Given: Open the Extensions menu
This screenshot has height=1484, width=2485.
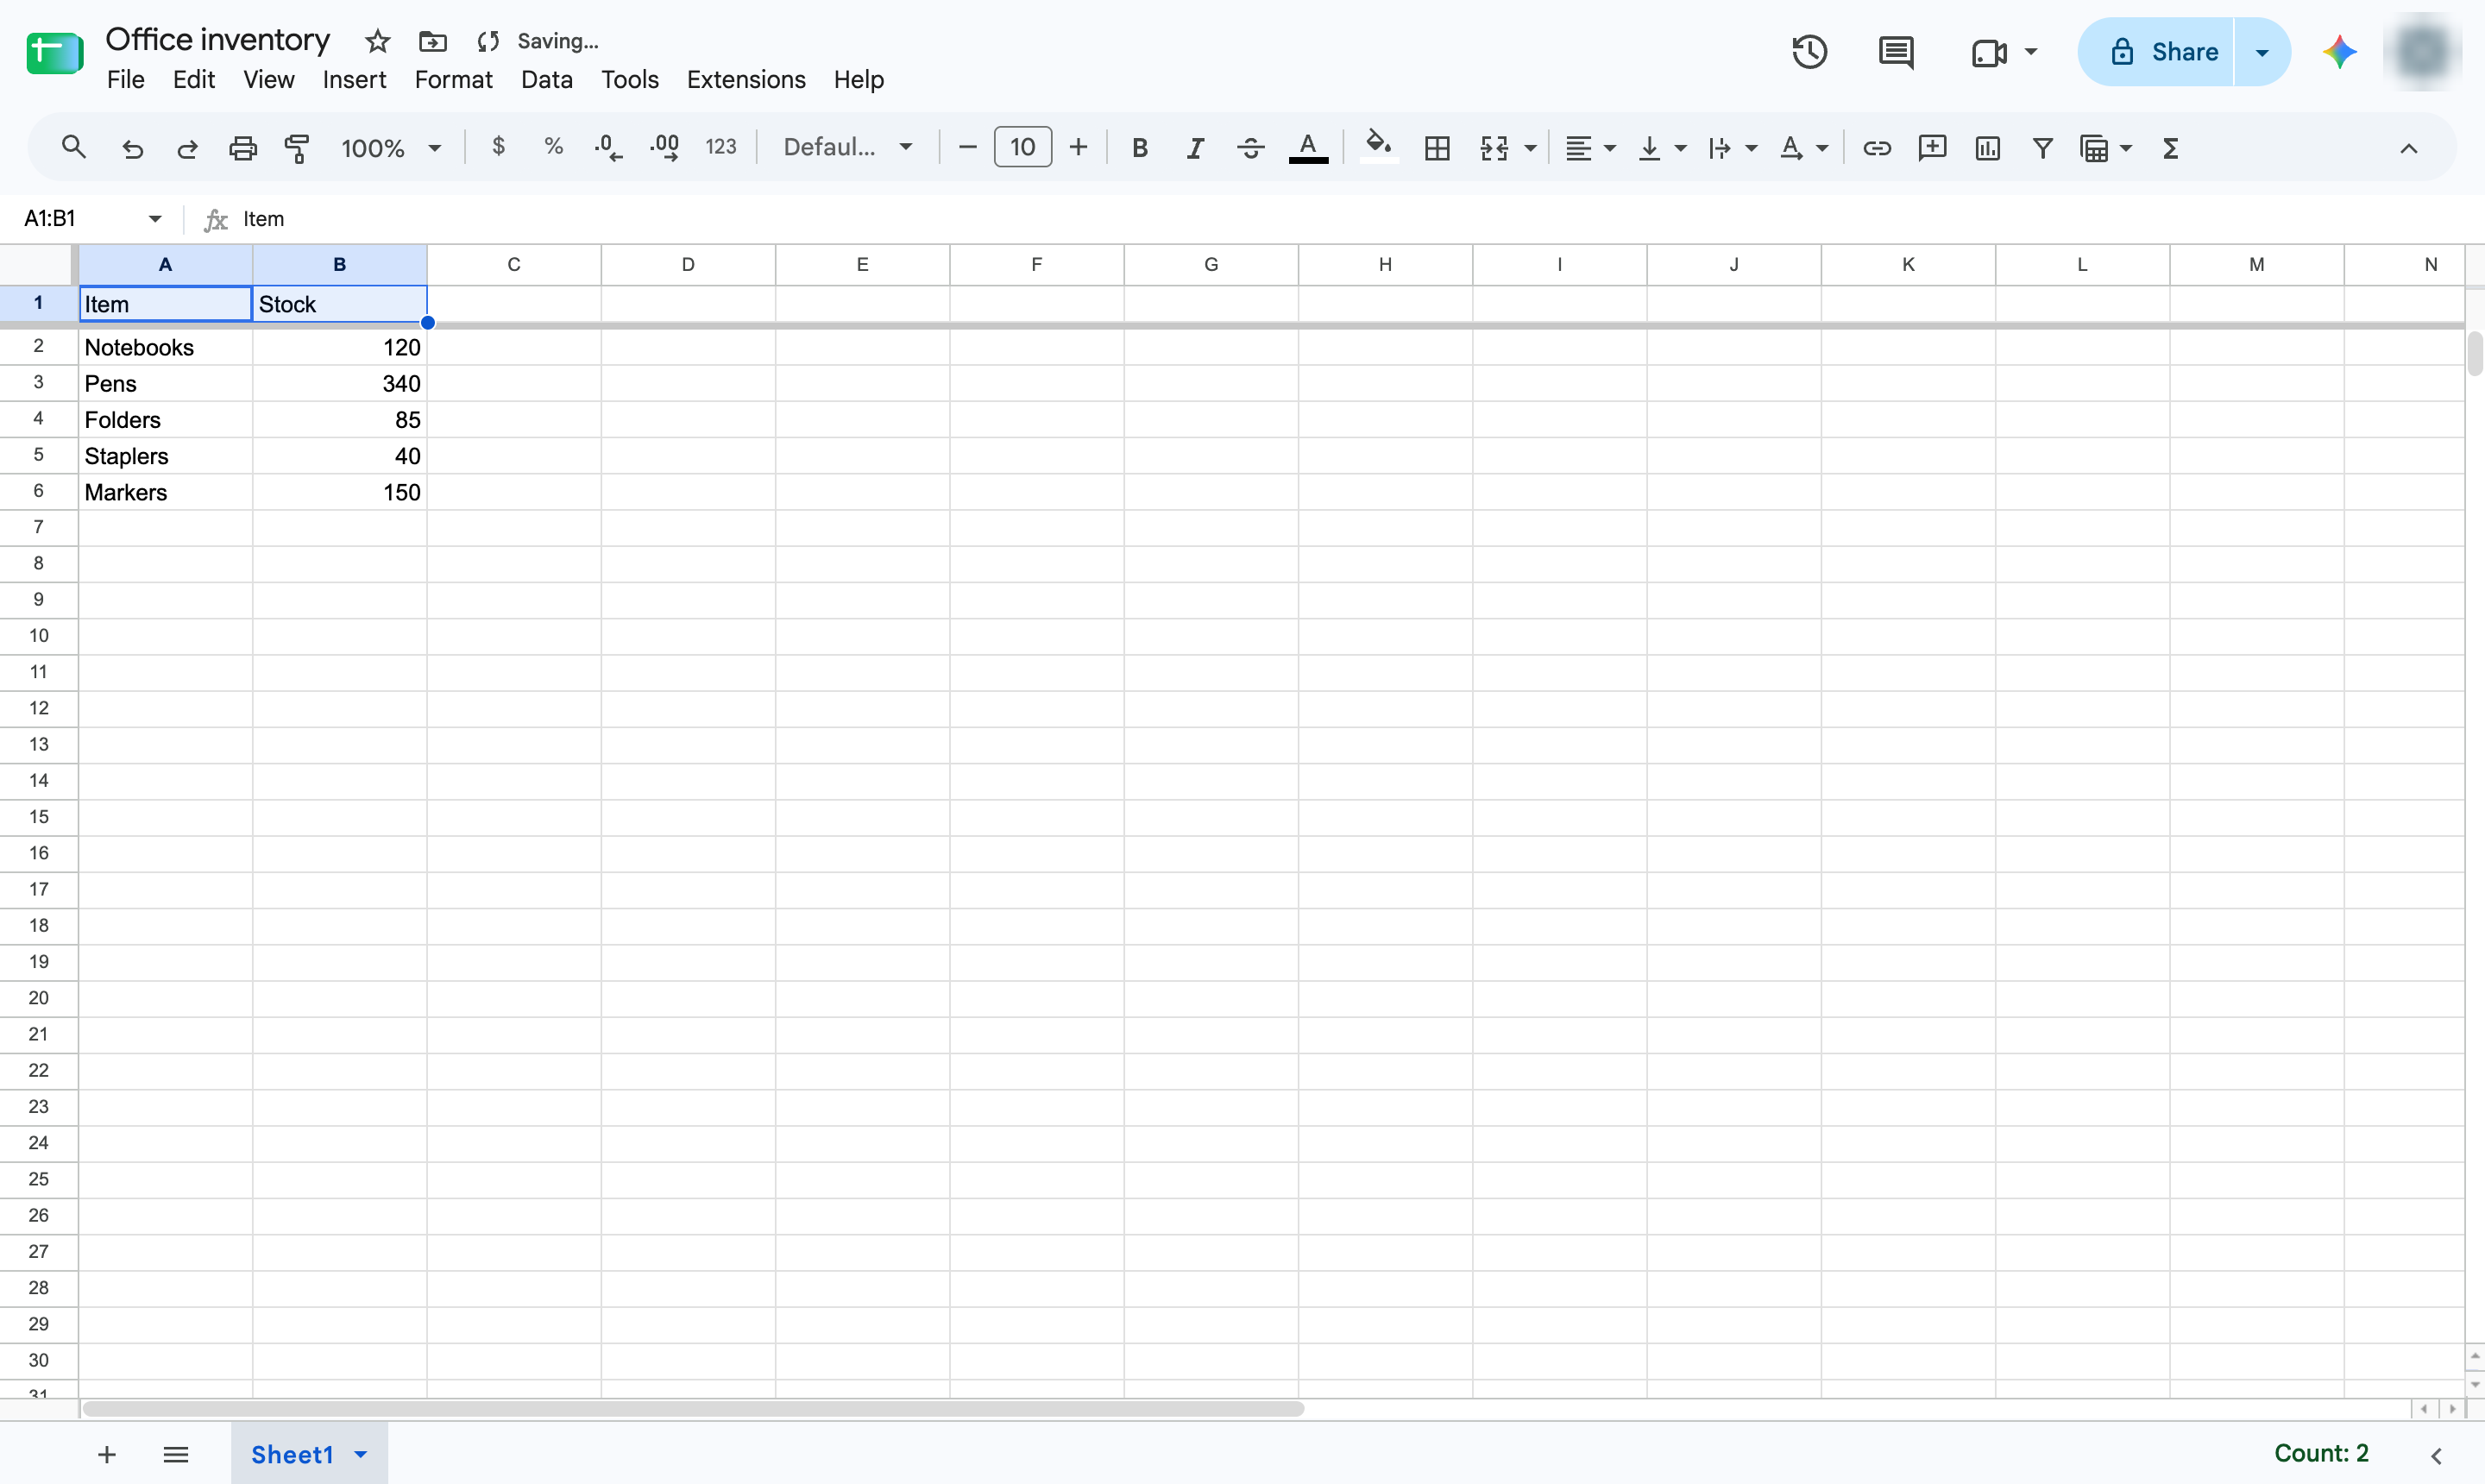Looking at the screenshot, I should click(746, 80).
